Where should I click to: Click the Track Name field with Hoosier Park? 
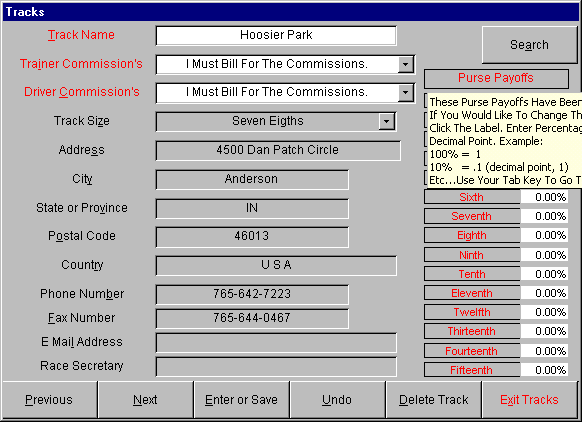276,36
